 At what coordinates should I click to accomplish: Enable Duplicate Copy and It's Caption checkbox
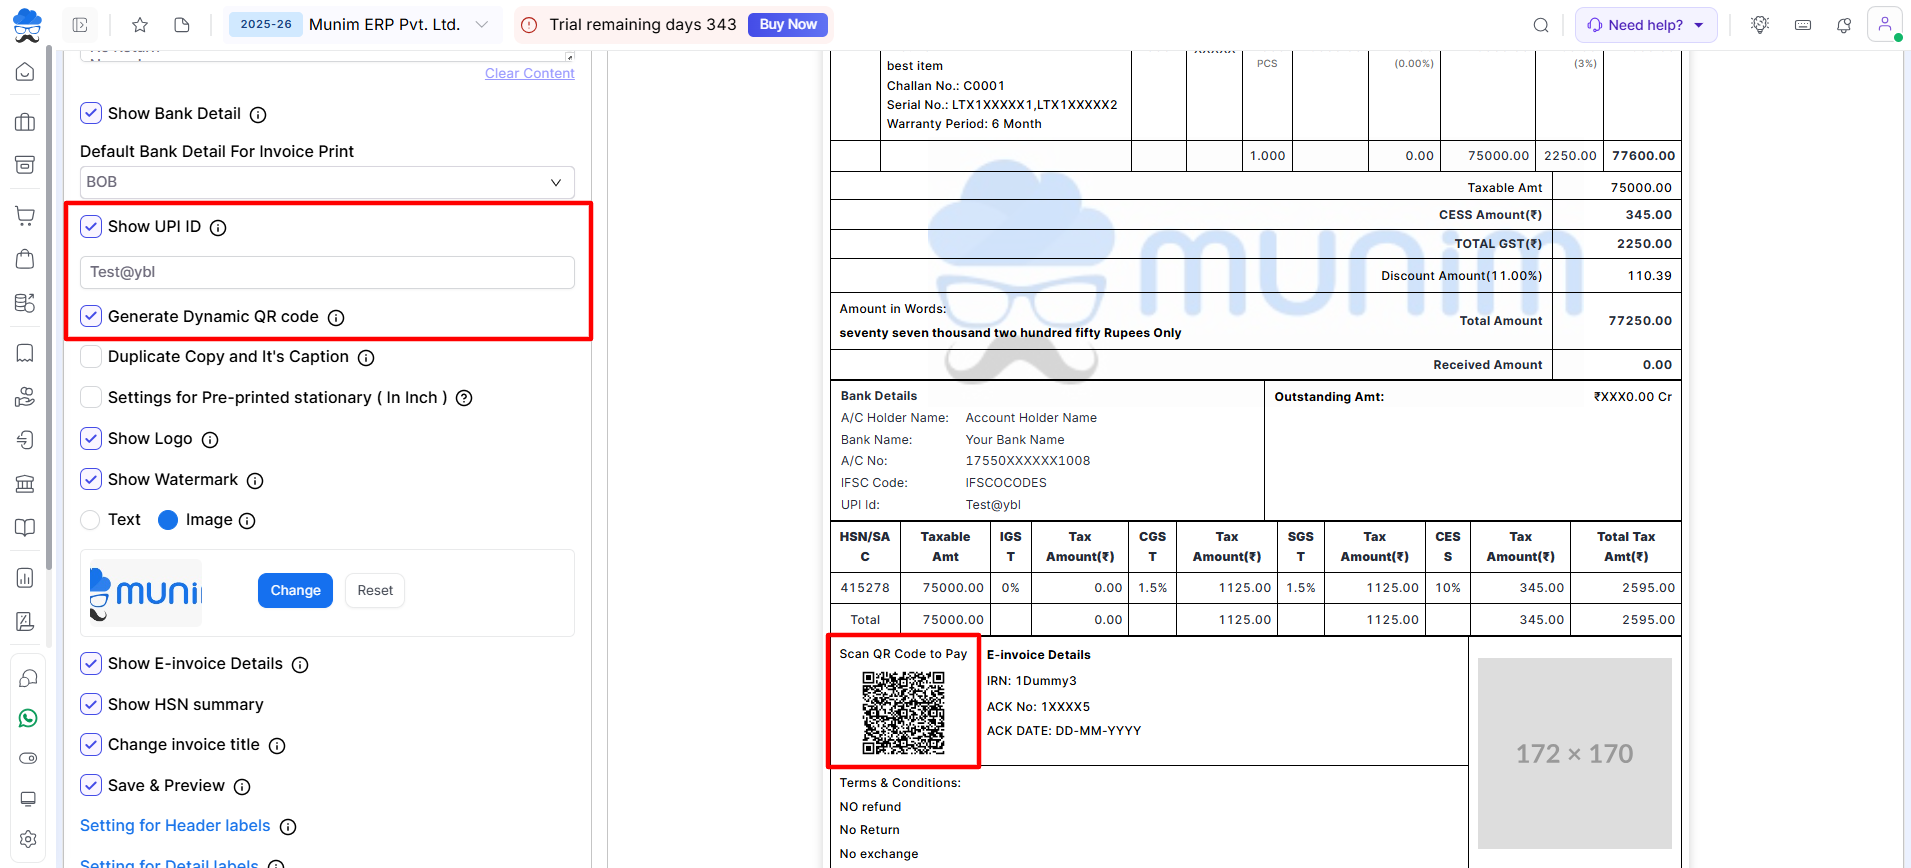point(91,357)
